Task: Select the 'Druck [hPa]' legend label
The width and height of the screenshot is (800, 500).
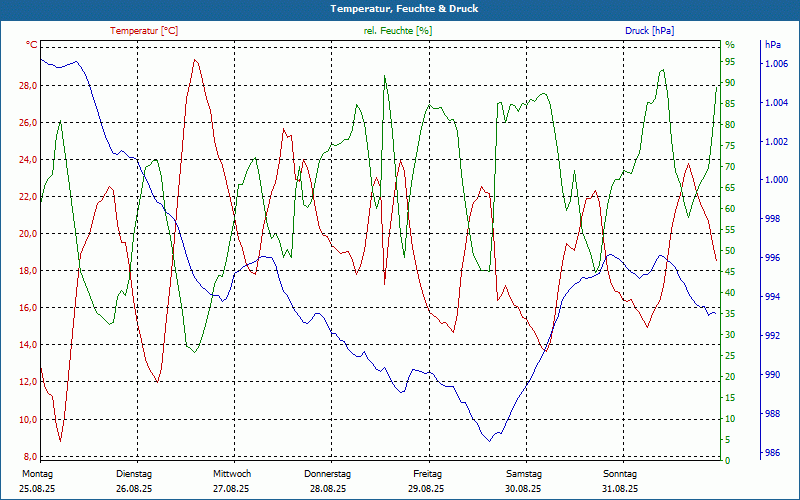Action: pyautogui.click(x=650, y=31)
